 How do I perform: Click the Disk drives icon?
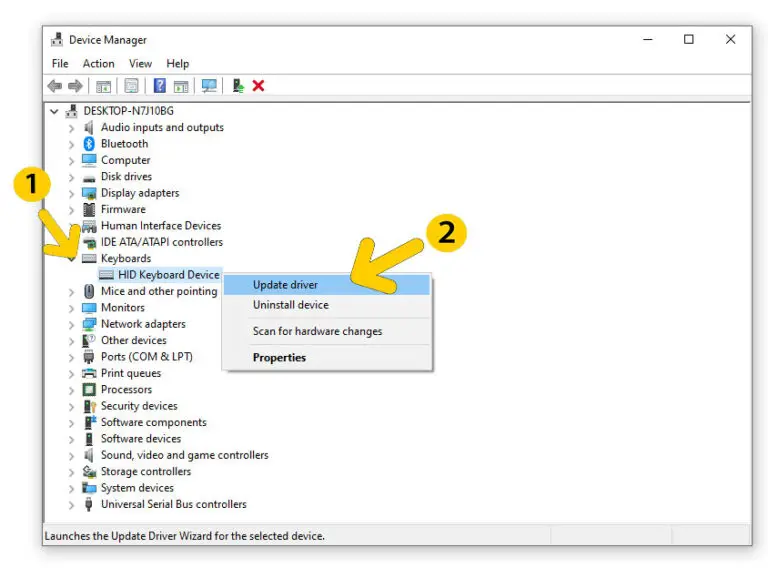(x=89, y=177)
